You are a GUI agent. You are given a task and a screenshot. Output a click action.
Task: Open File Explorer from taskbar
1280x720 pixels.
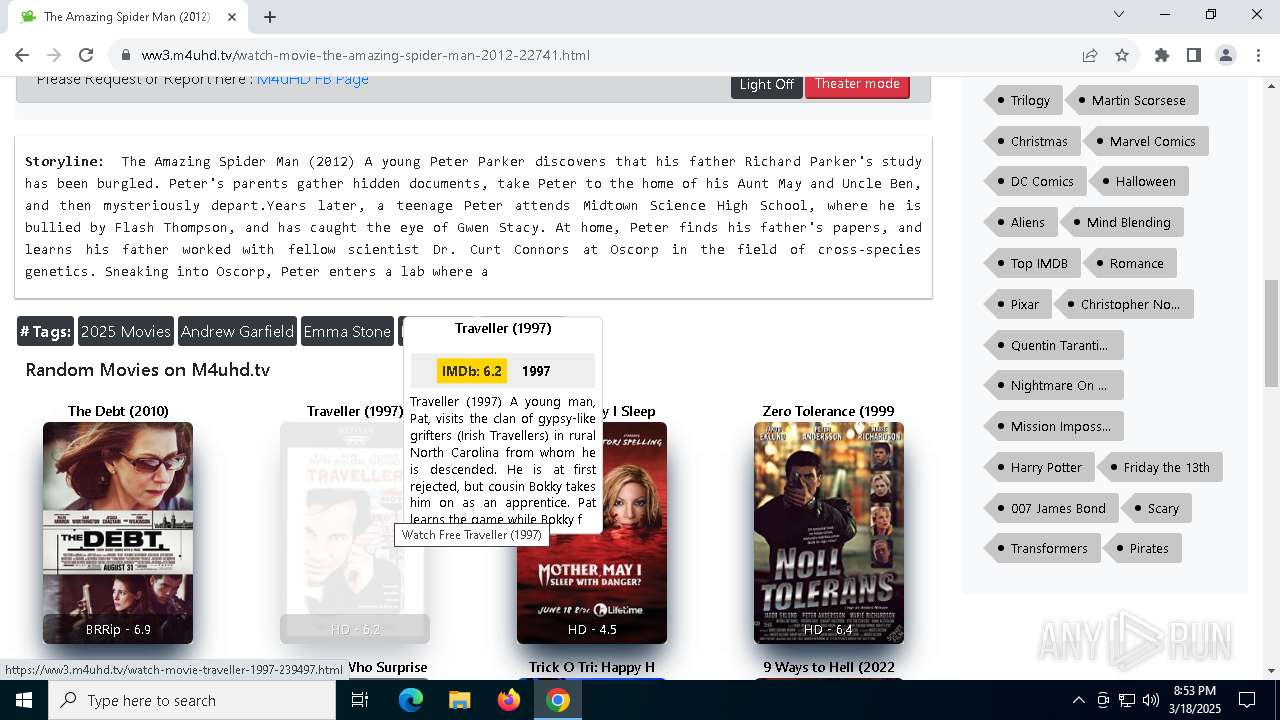(x=459, y=700)
